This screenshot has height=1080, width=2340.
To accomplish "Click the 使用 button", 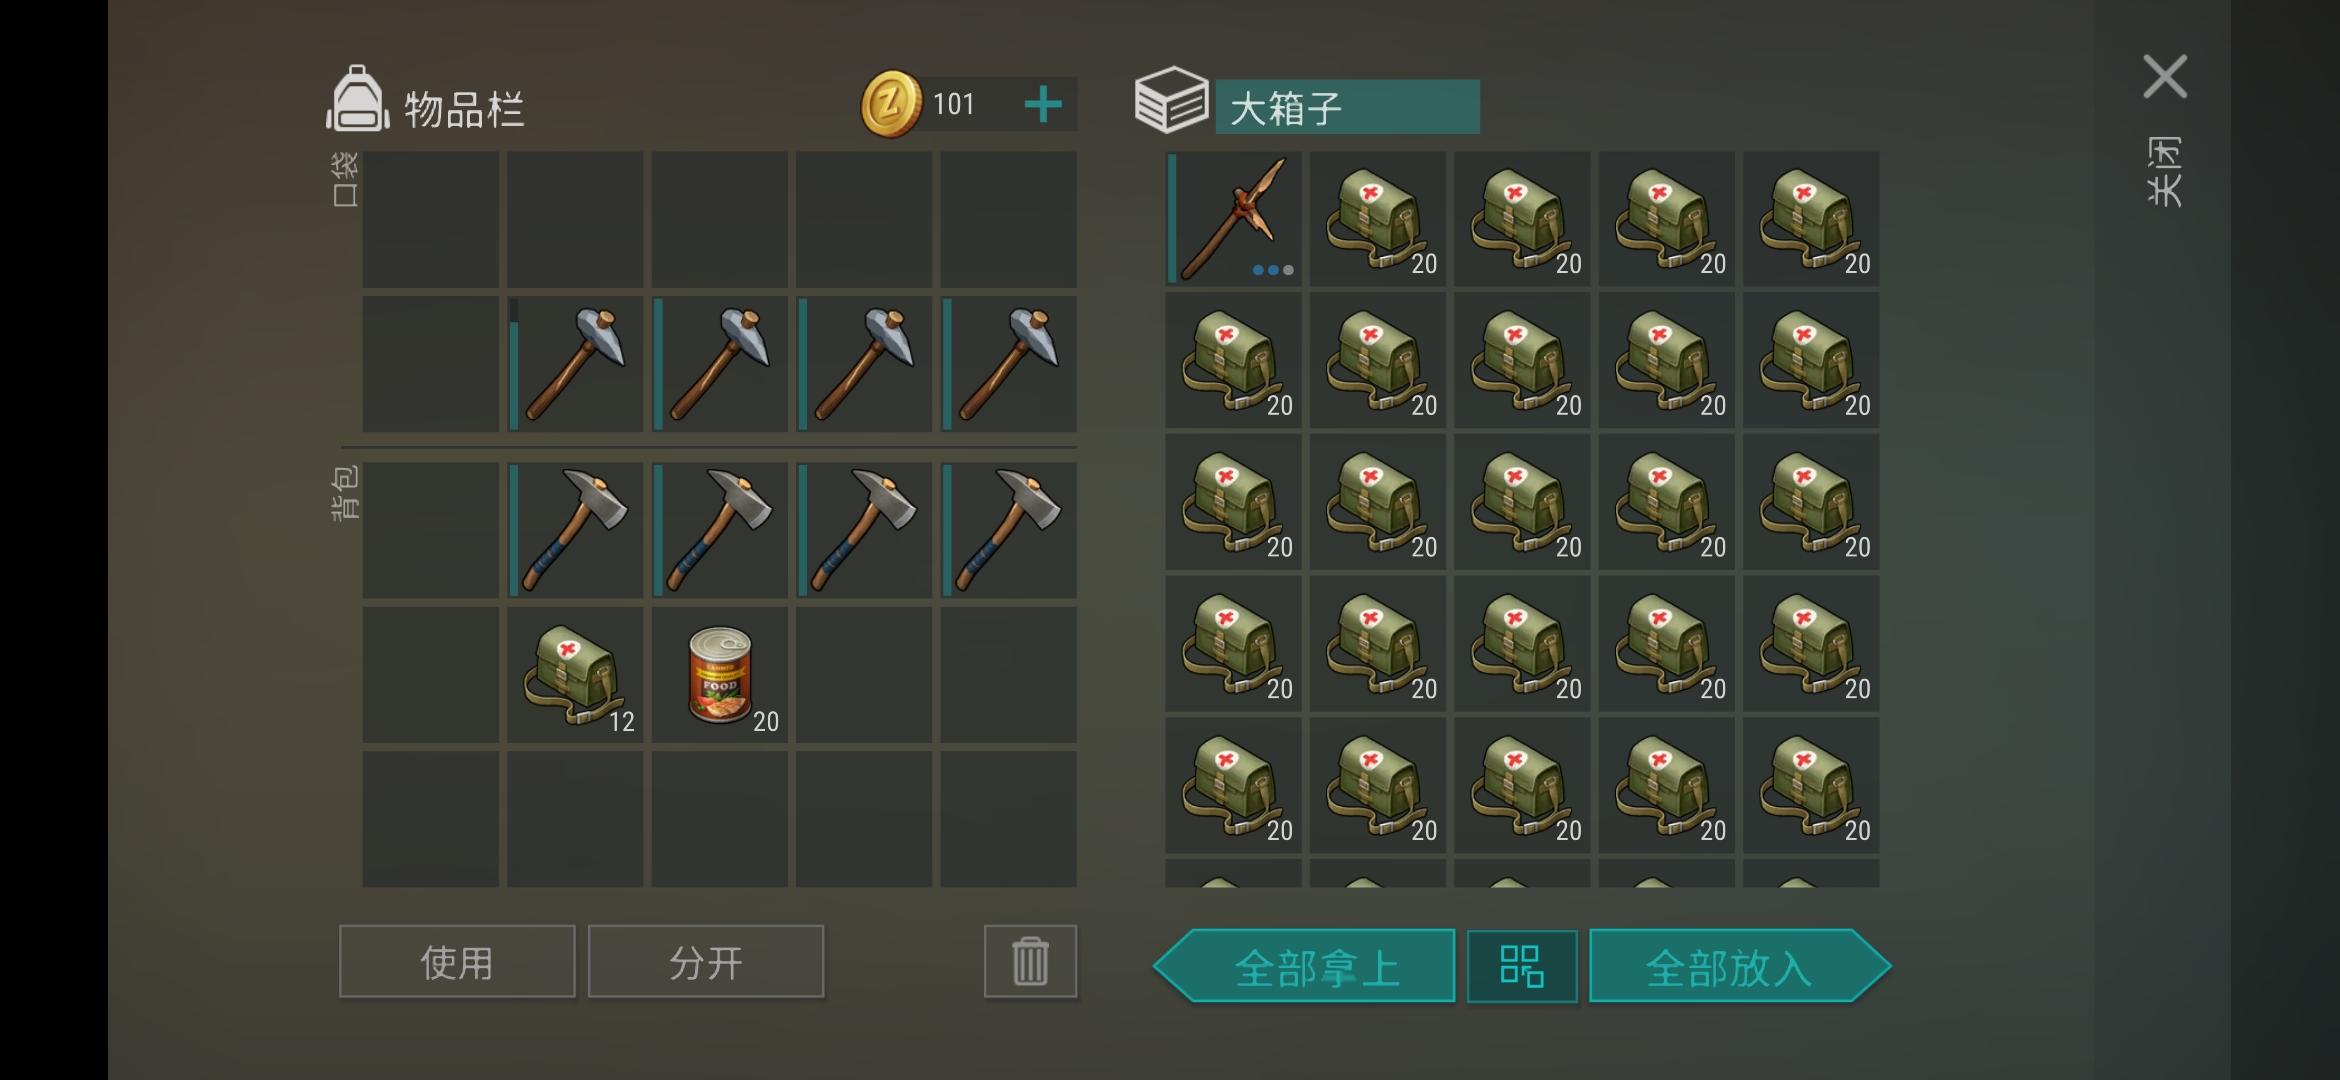I will click(x=457, y=961).
